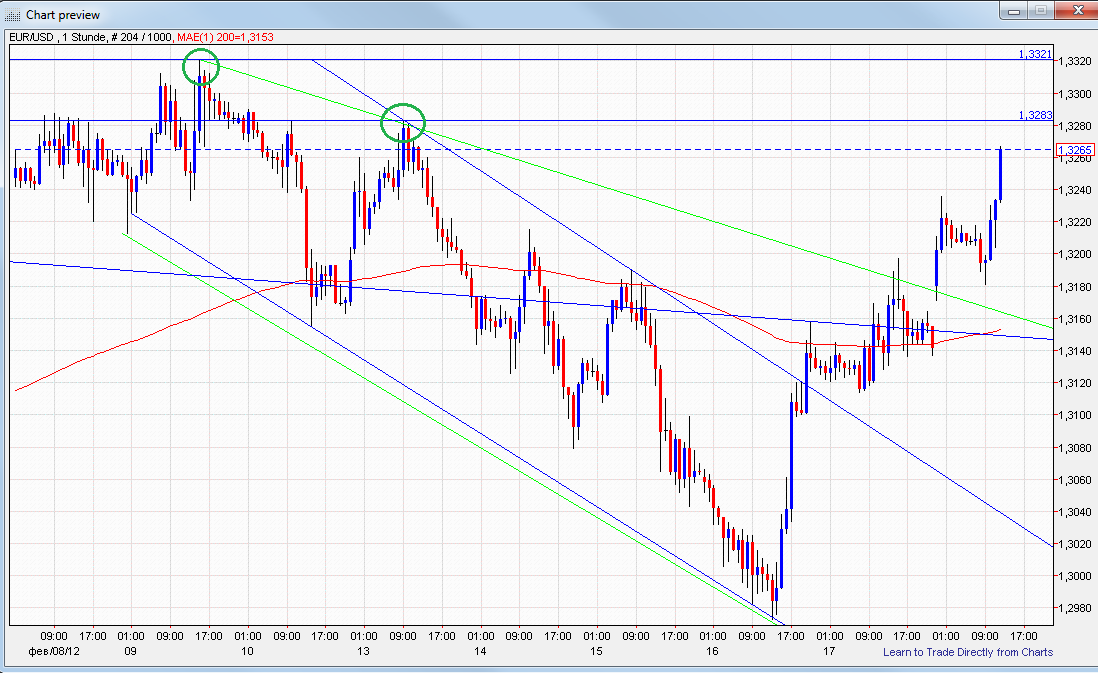Click the minimize button on the title bar
This screenshot has height=673, width=1098.
tap(1014, 13)
